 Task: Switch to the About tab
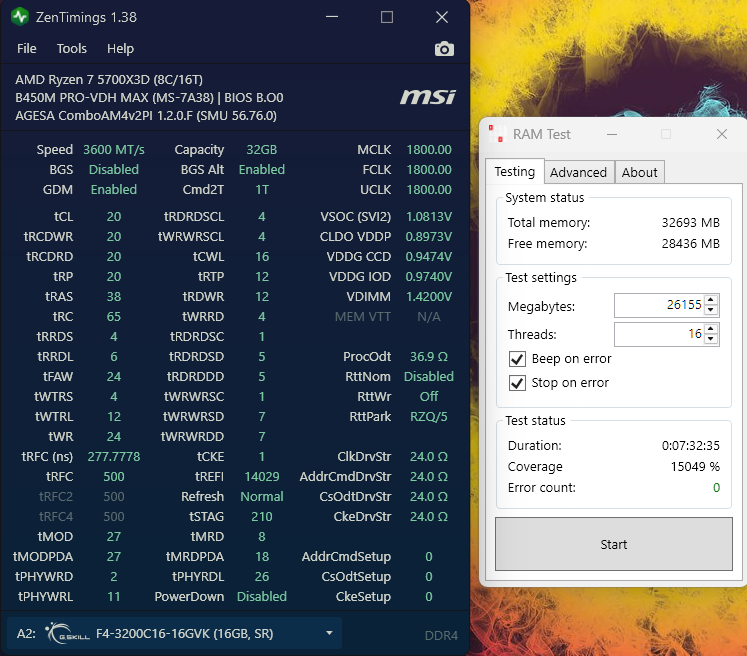pos(639,172)
